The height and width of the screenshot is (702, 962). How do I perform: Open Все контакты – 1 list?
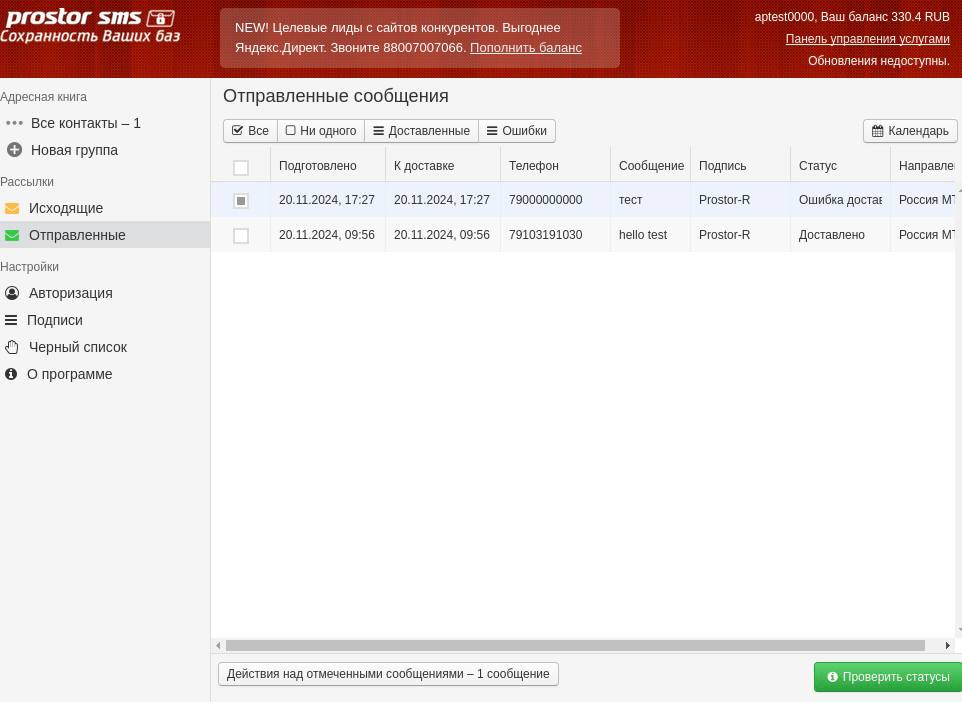(85, 123)
